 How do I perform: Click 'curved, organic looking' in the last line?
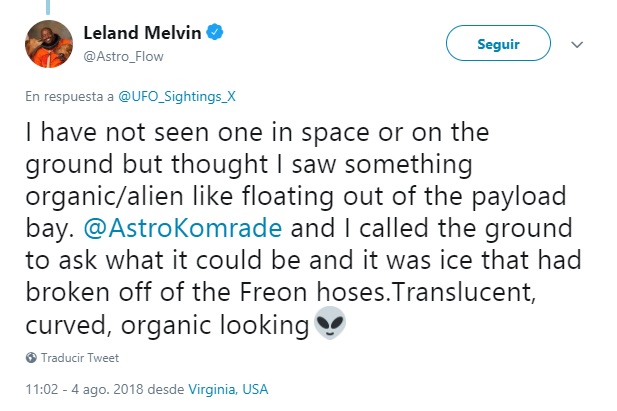tap(168, 324)
